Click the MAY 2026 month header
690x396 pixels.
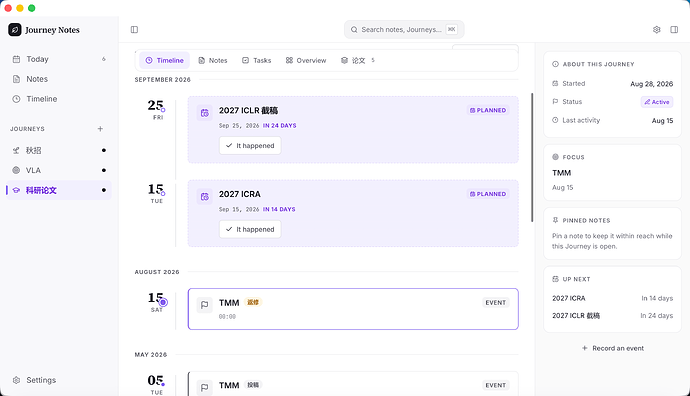tap(151, 355)
